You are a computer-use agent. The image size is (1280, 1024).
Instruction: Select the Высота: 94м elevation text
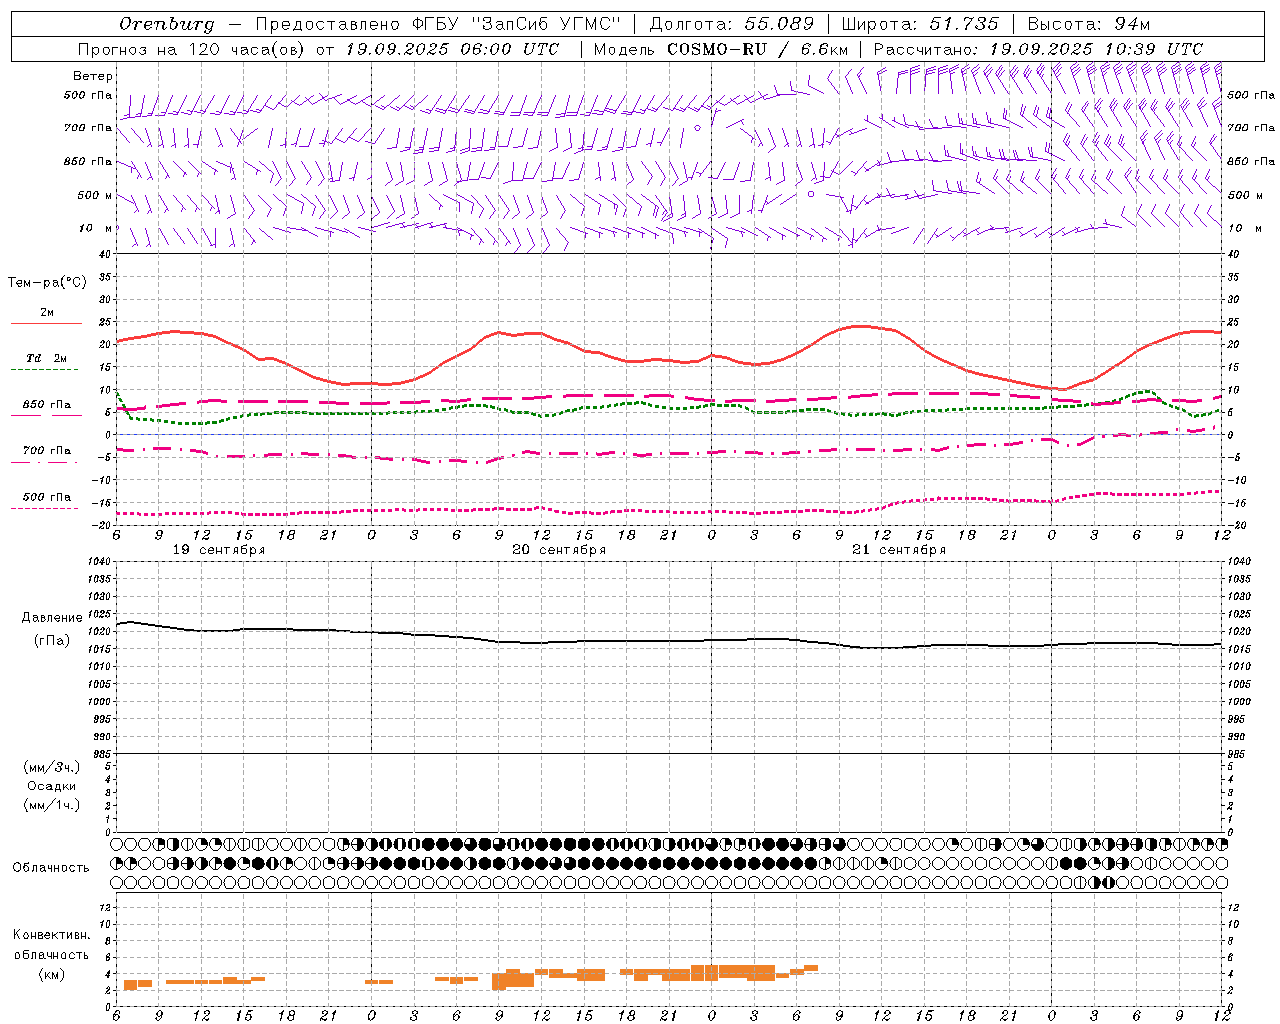1089,24
